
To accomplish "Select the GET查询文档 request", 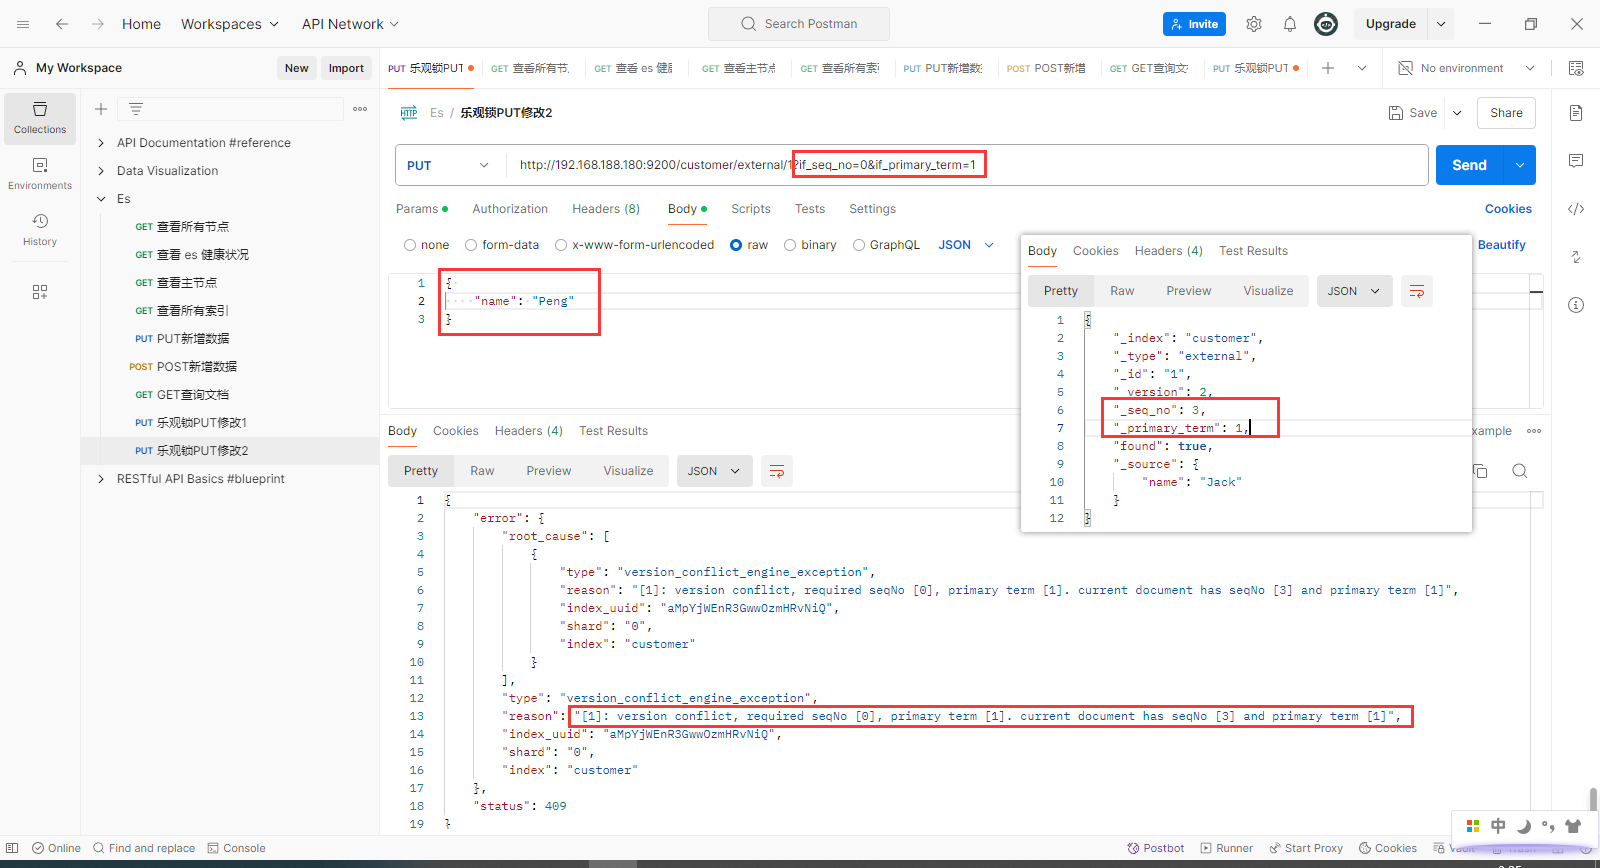I will 193,395.
